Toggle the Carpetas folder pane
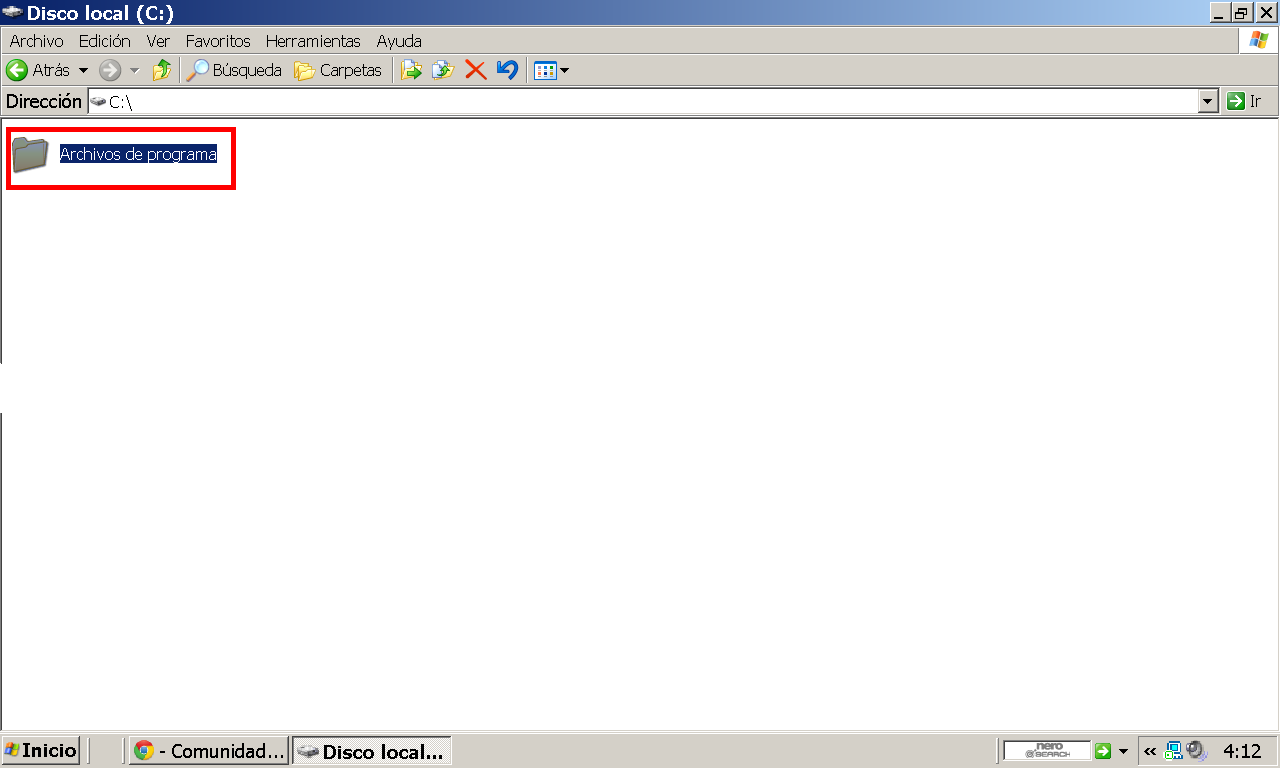Screen dimensions: 1280x768 point(339,71)
